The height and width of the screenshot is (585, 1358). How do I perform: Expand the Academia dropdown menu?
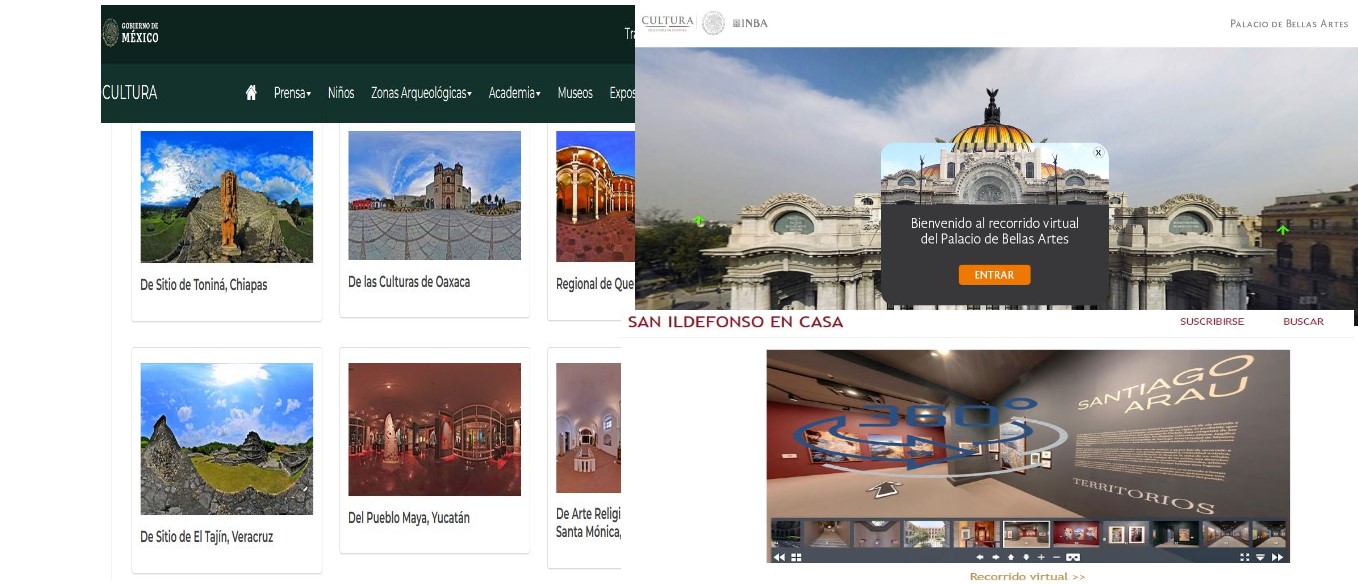514,93
